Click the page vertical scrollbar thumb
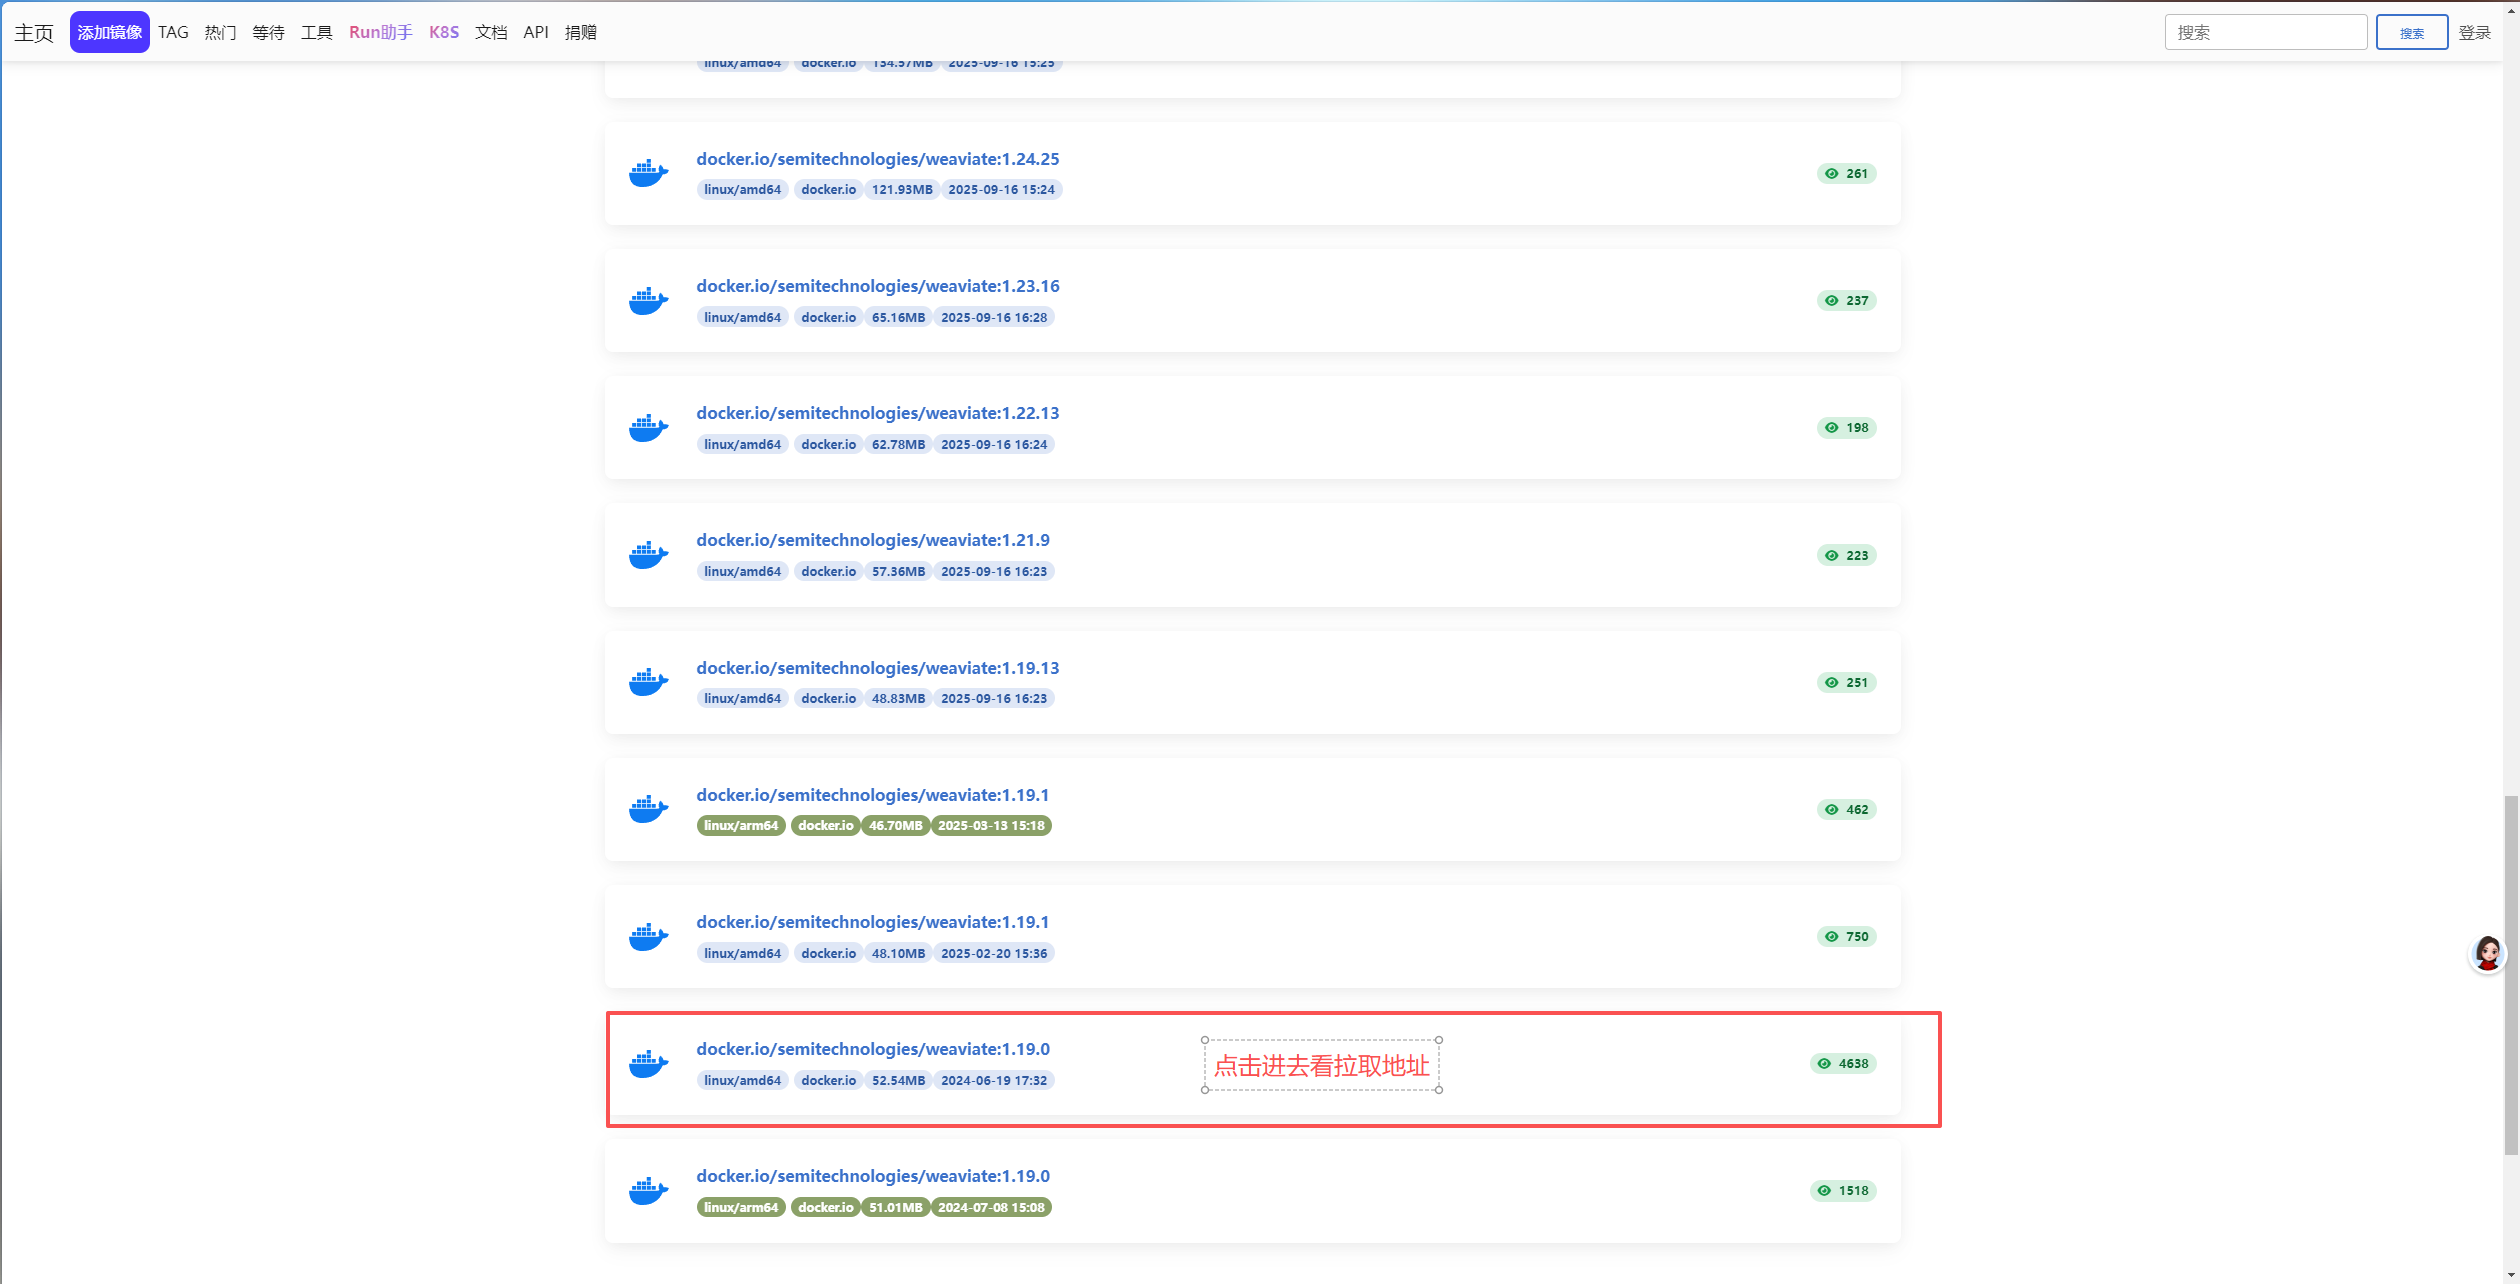This screenshot has height=1284, width=2520. [2510, 975]
